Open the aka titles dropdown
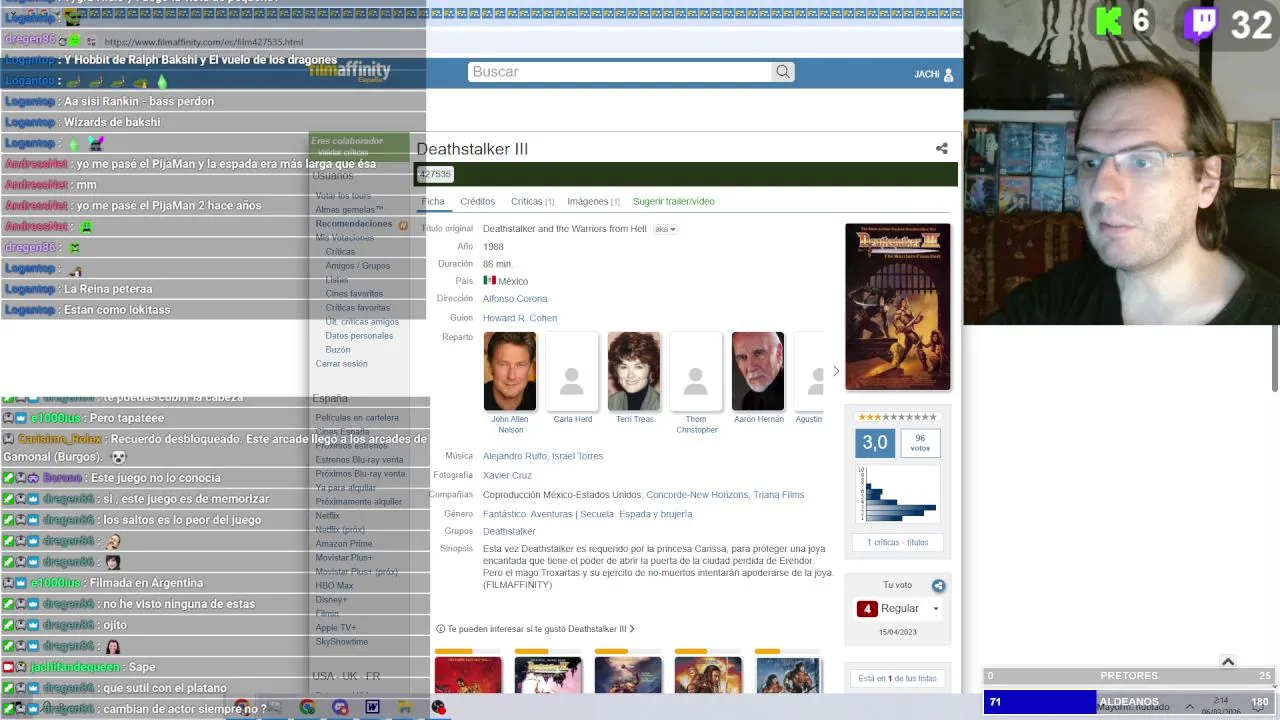 (x=665, y=229)
